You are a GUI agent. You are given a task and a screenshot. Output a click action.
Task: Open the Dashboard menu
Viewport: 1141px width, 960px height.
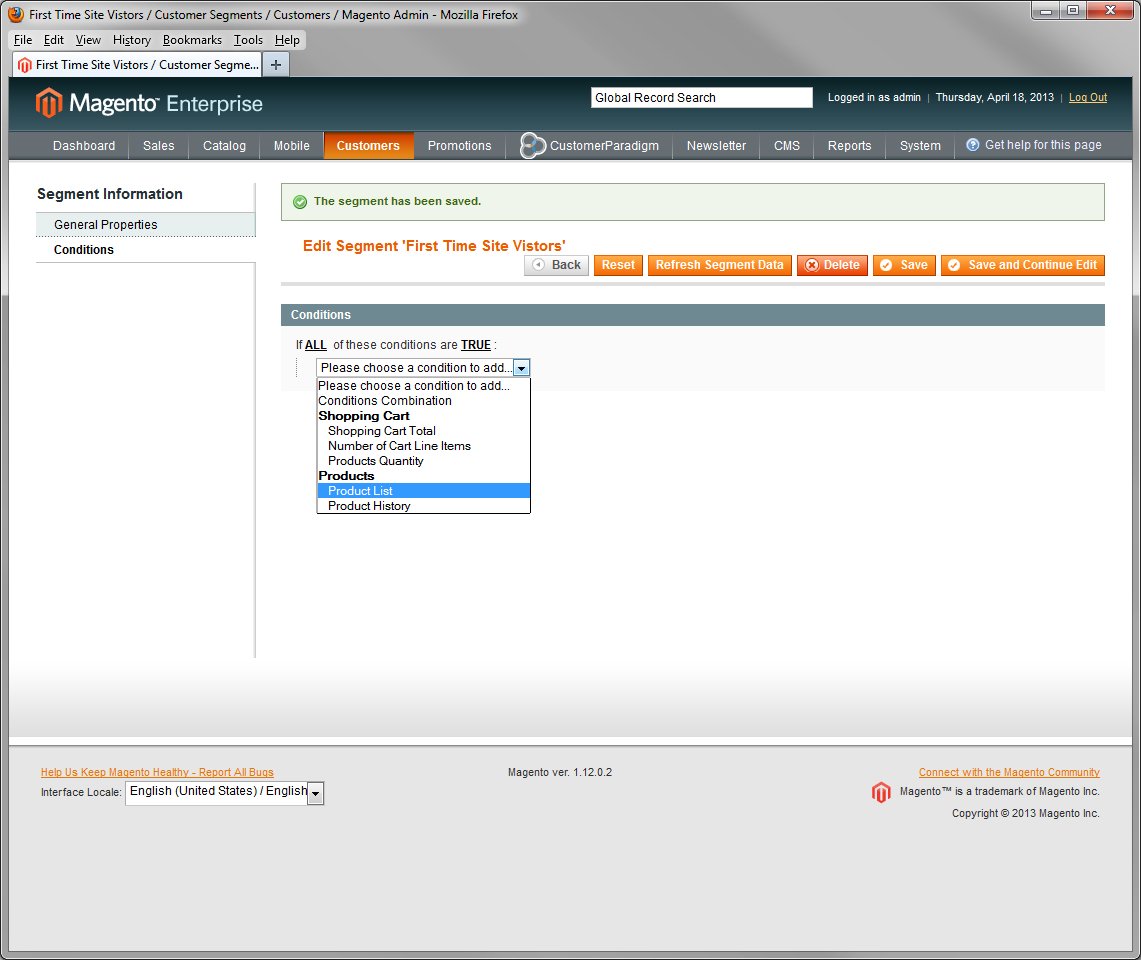[x=84, y=146]
